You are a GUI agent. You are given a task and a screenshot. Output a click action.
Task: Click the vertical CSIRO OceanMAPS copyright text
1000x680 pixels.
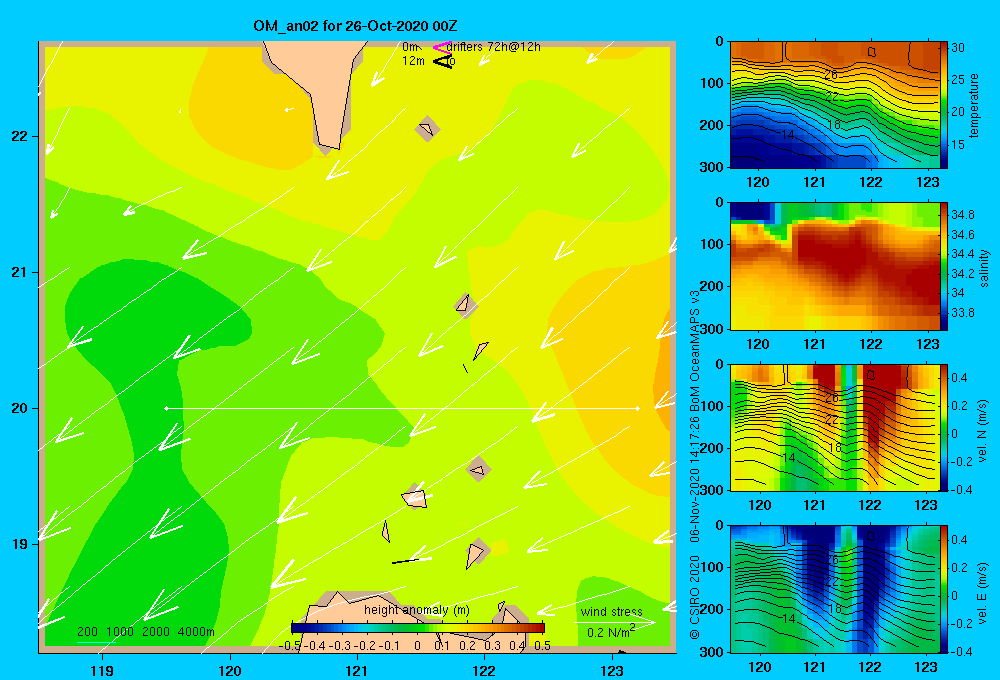coord(695,464)
